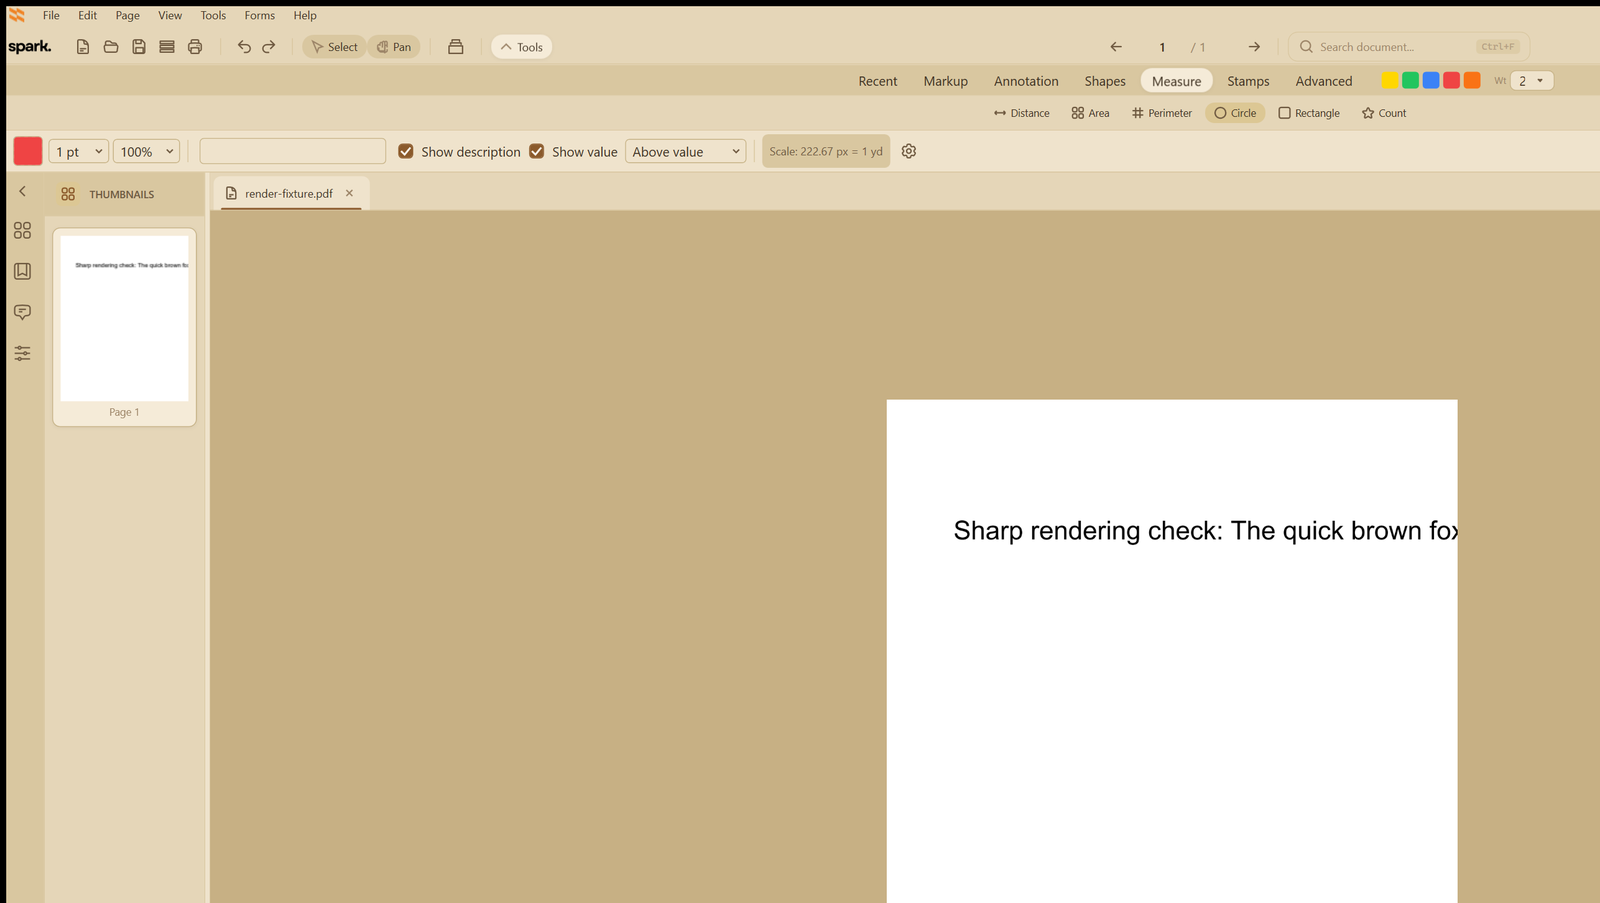Select the Rectangle measurement tool
1600x903 pixels.
(1309, 113)
